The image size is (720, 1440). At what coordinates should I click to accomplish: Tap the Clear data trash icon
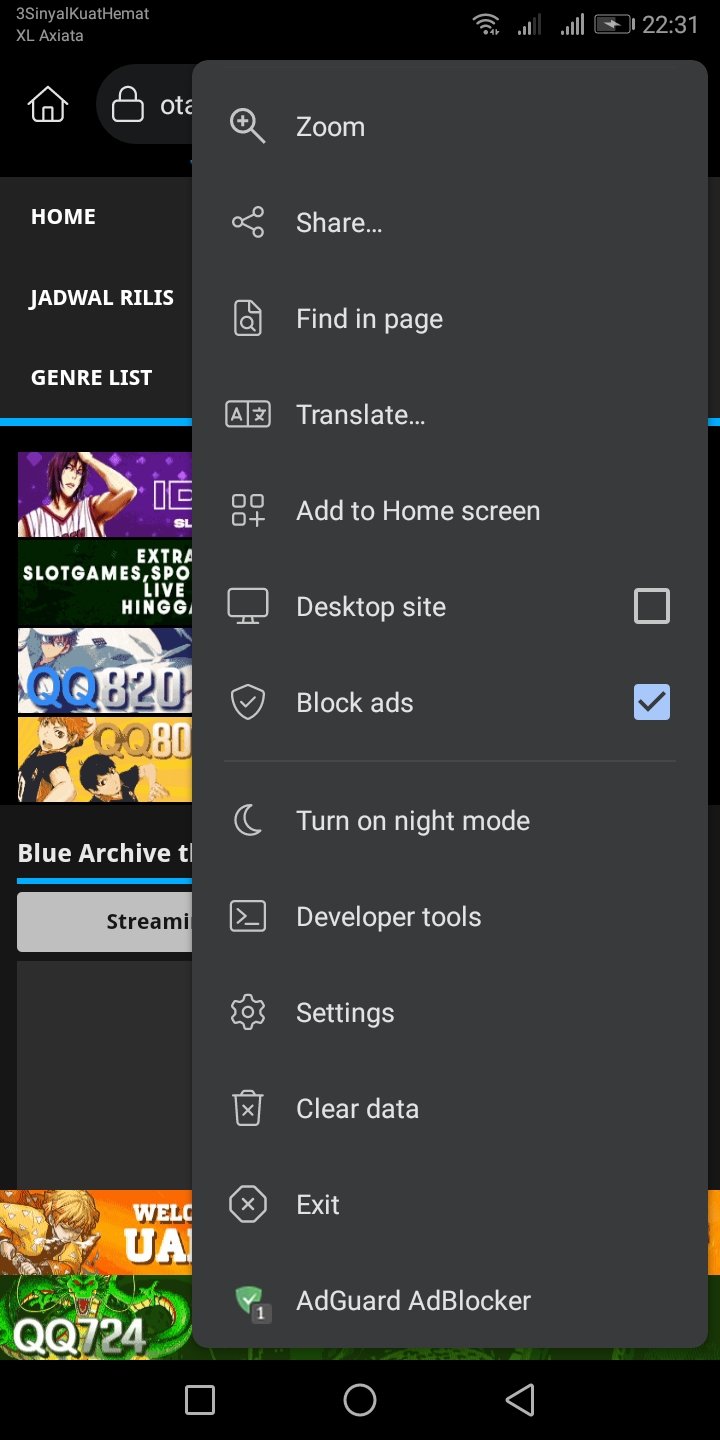pyautogui.click(x=247, y=1109)
